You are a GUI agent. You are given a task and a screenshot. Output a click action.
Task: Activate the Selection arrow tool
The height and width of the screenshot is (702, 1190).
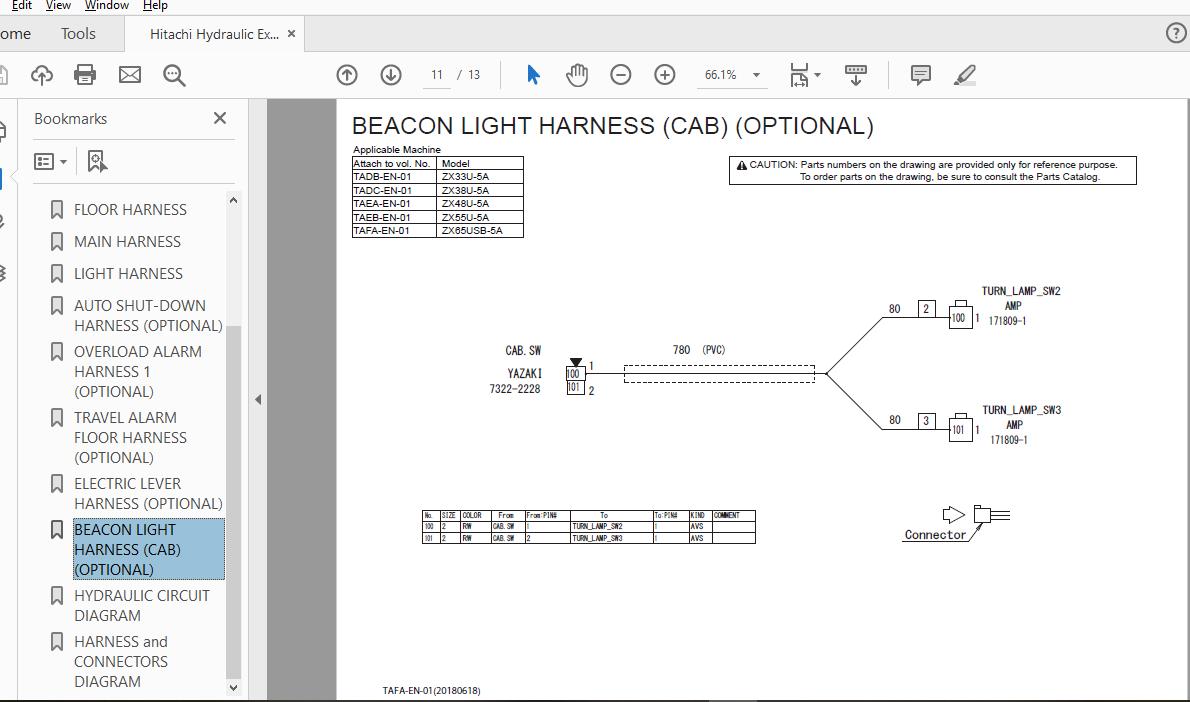point(533,75)
